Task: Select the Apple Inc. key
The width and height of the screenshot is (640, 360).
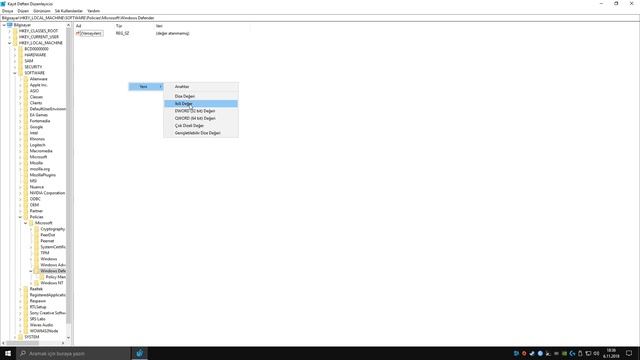Action: tap(38, 85)
